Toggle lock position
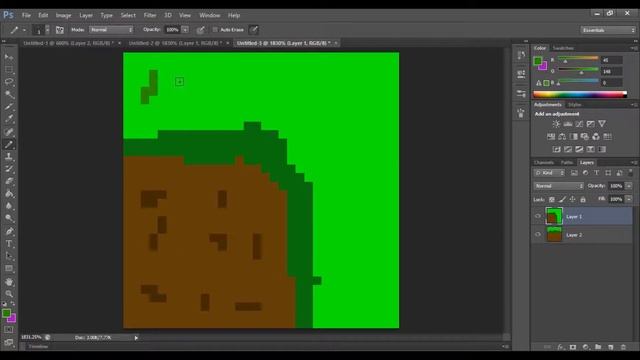This screenshot has height=360, width=640. [x=572, y=199]
